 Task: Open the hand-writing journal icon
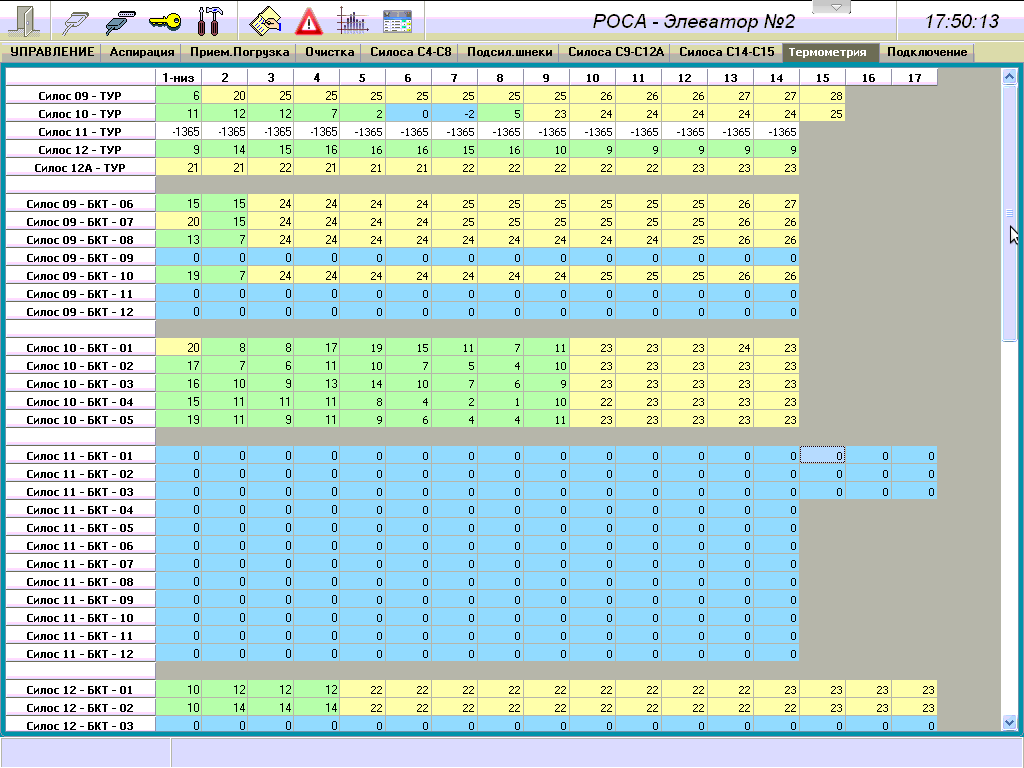pos(265,20)
